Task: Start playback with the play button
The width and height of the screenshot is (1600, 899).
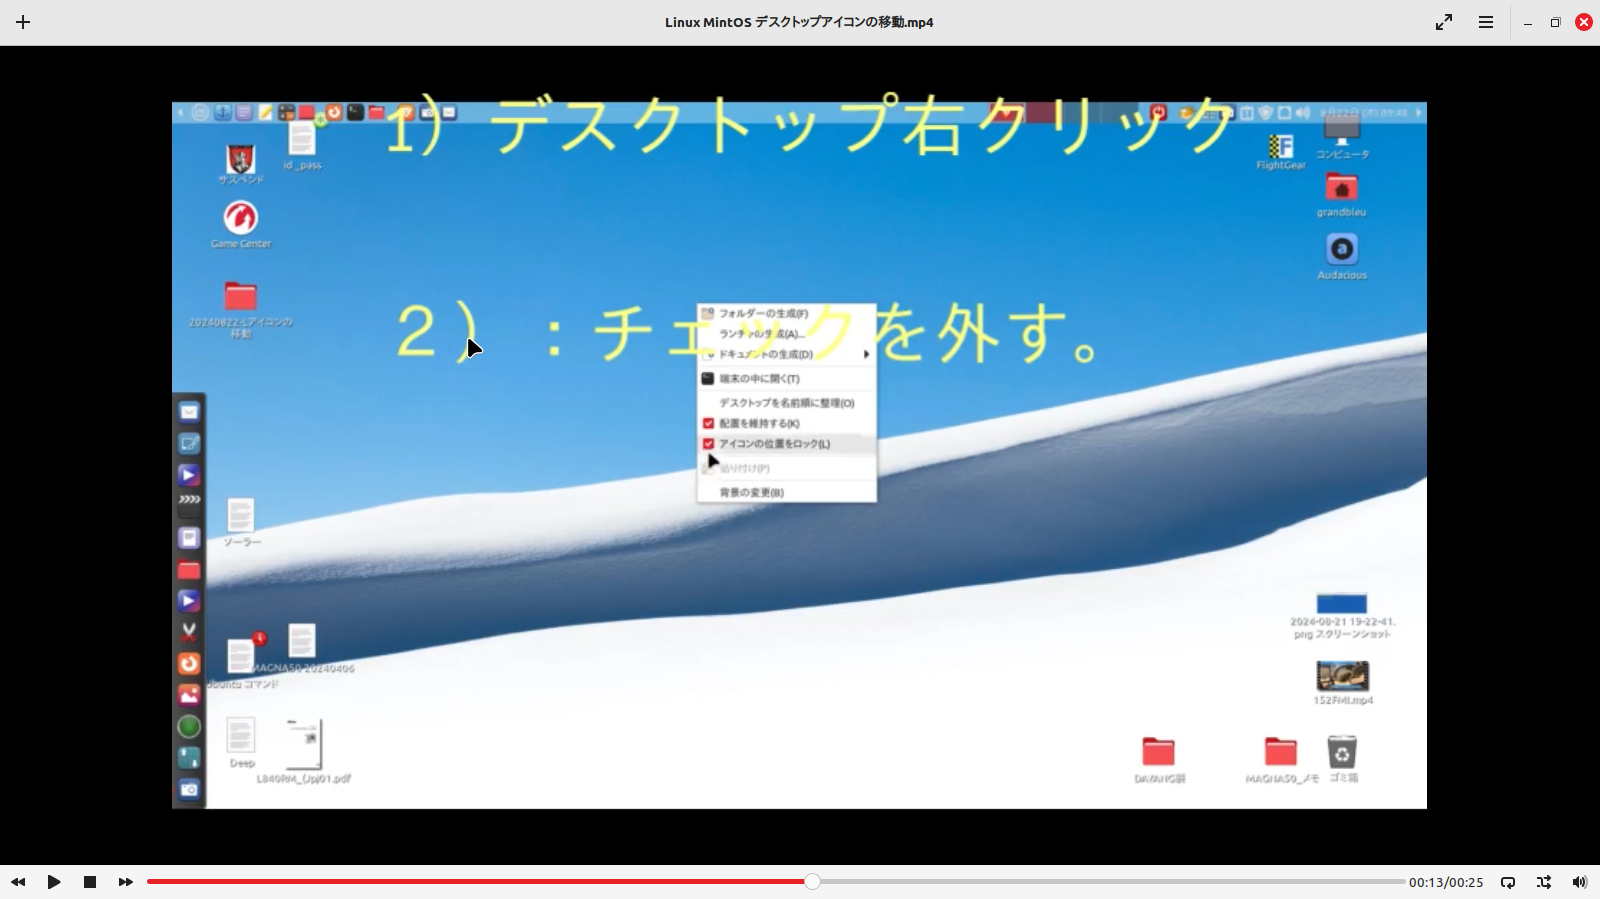Action: 54,882
